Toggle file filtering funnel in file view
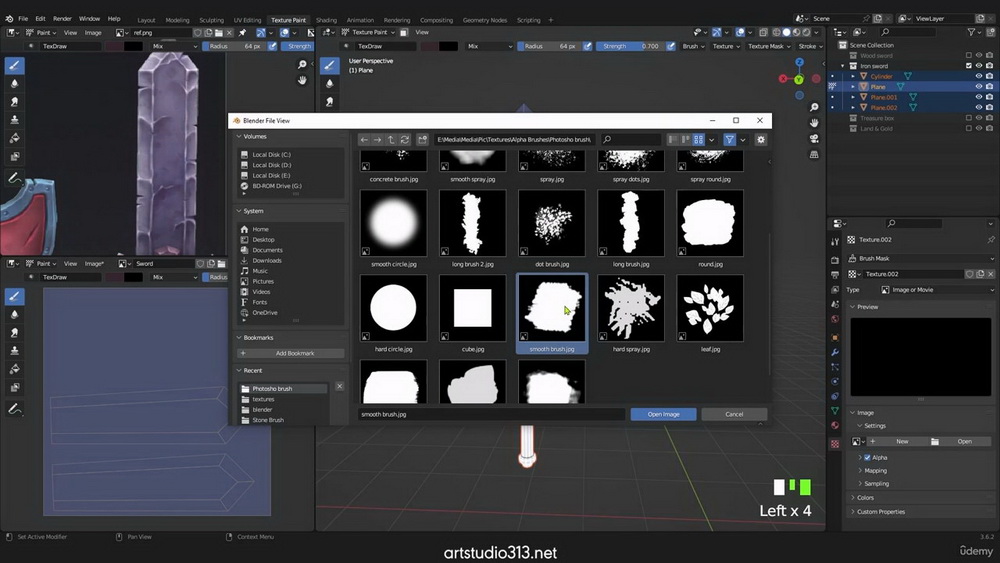The height and width of the screenshot is (563, 1000). pos(730,140)
